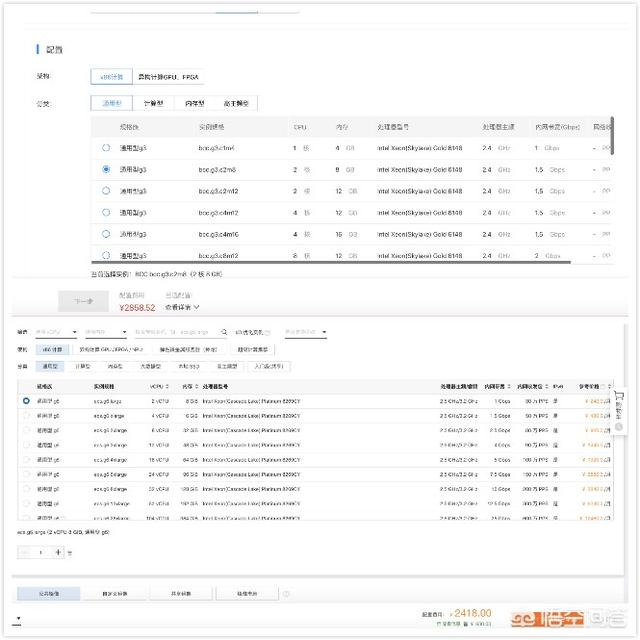Open the vCPU filter dropdown
The image size is (640, 640).
[56, 332]
